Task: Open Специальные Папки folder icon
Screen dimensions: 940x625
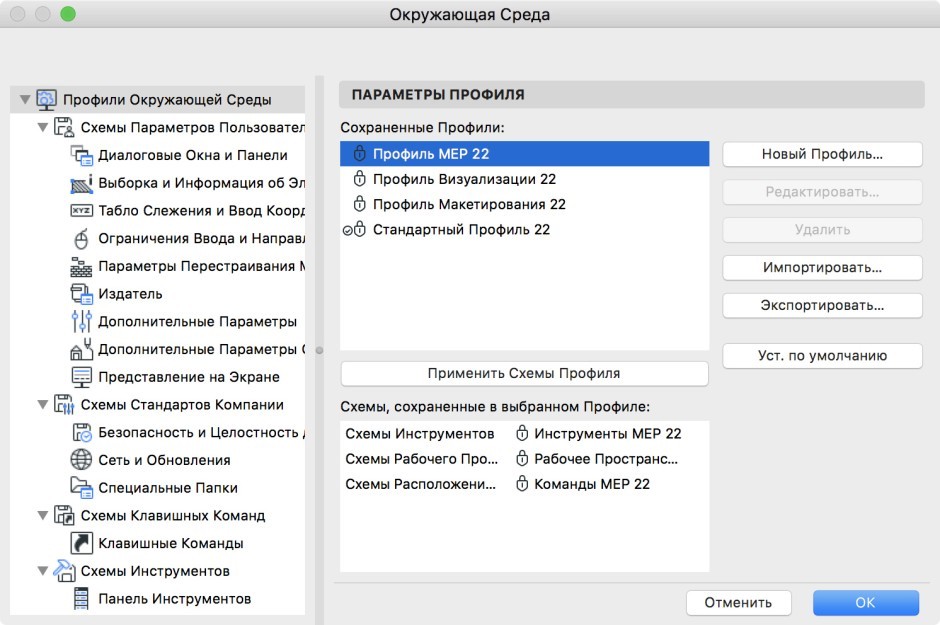Action: click(x=82, y=488)
